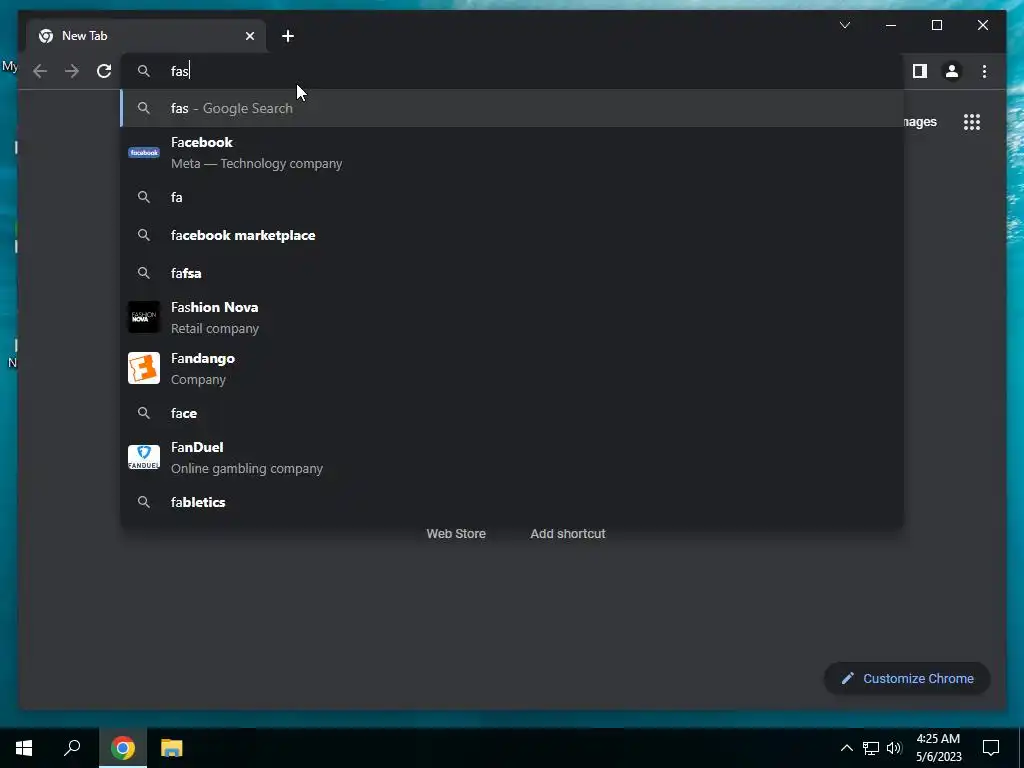1024x768 pixels.
Task: Click the Chrome taskbar icon
Action: pos(123,748)
